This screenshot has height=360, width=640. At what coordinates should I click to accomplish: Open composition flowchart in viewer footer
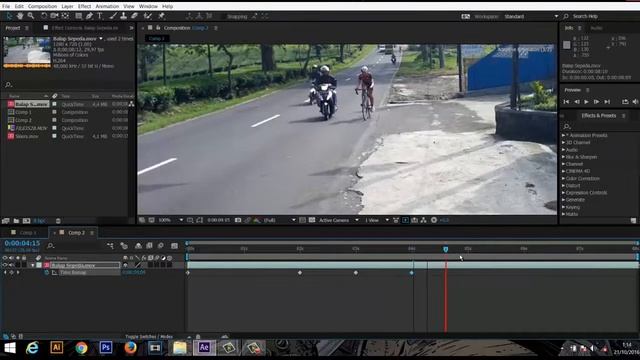click(x=424, y=220)
